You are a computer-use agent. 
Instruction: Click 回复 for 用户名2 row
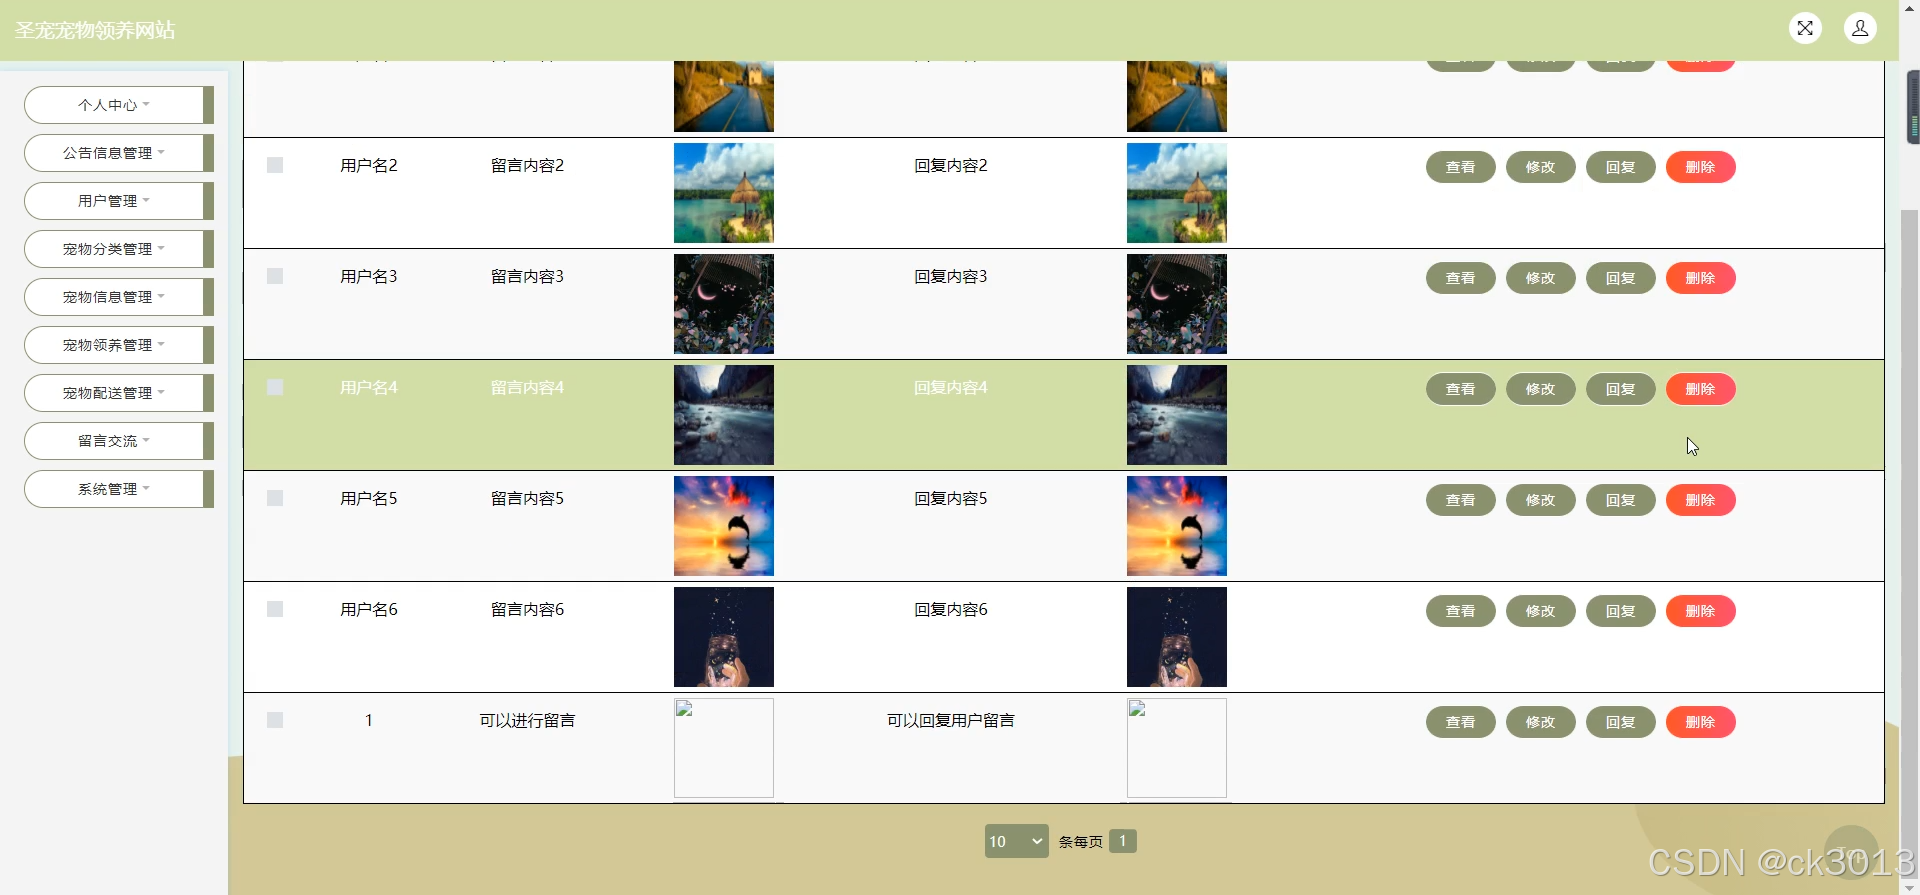(x=1620, y=167)
